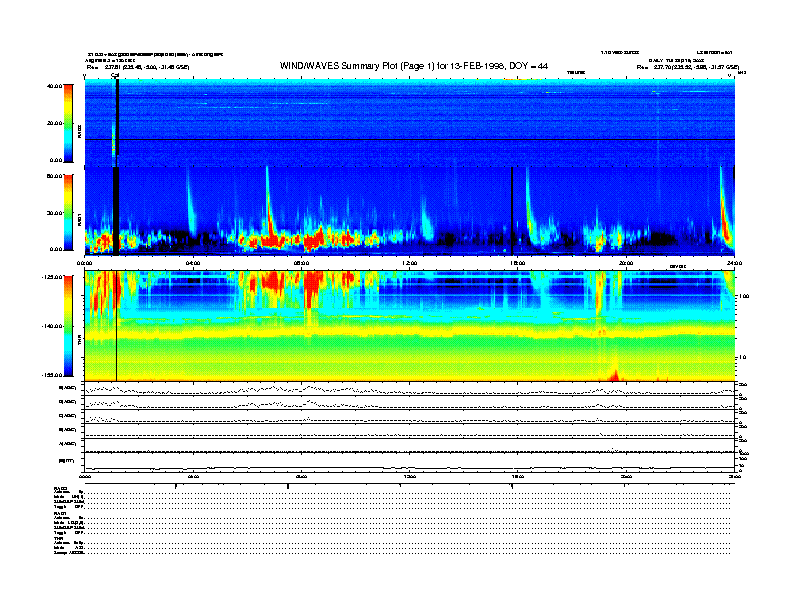Click the 04:00 tick under RAD1 spectrogram
The width and height of the screenshot is (792, 612).
[x=193, y=263]
